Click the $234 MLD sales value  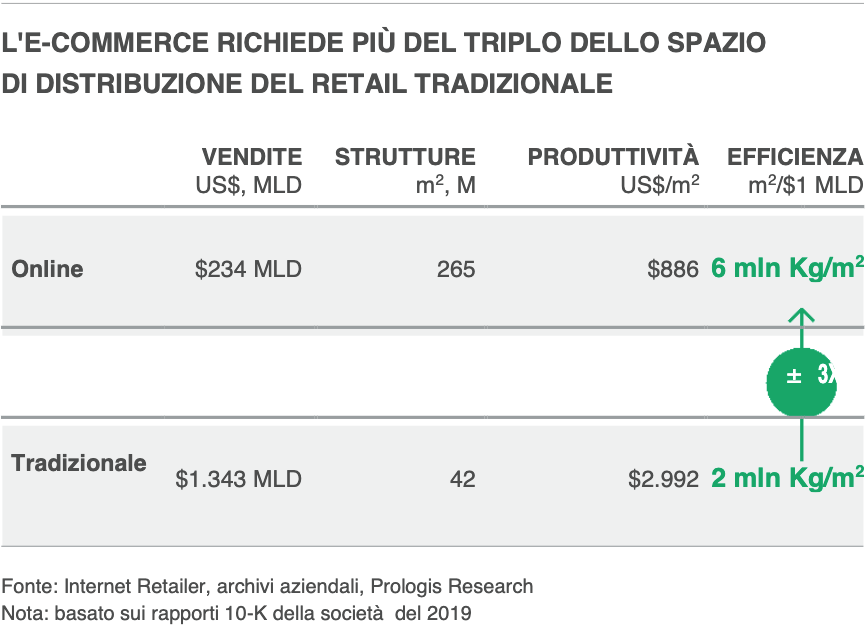point(248,269)
